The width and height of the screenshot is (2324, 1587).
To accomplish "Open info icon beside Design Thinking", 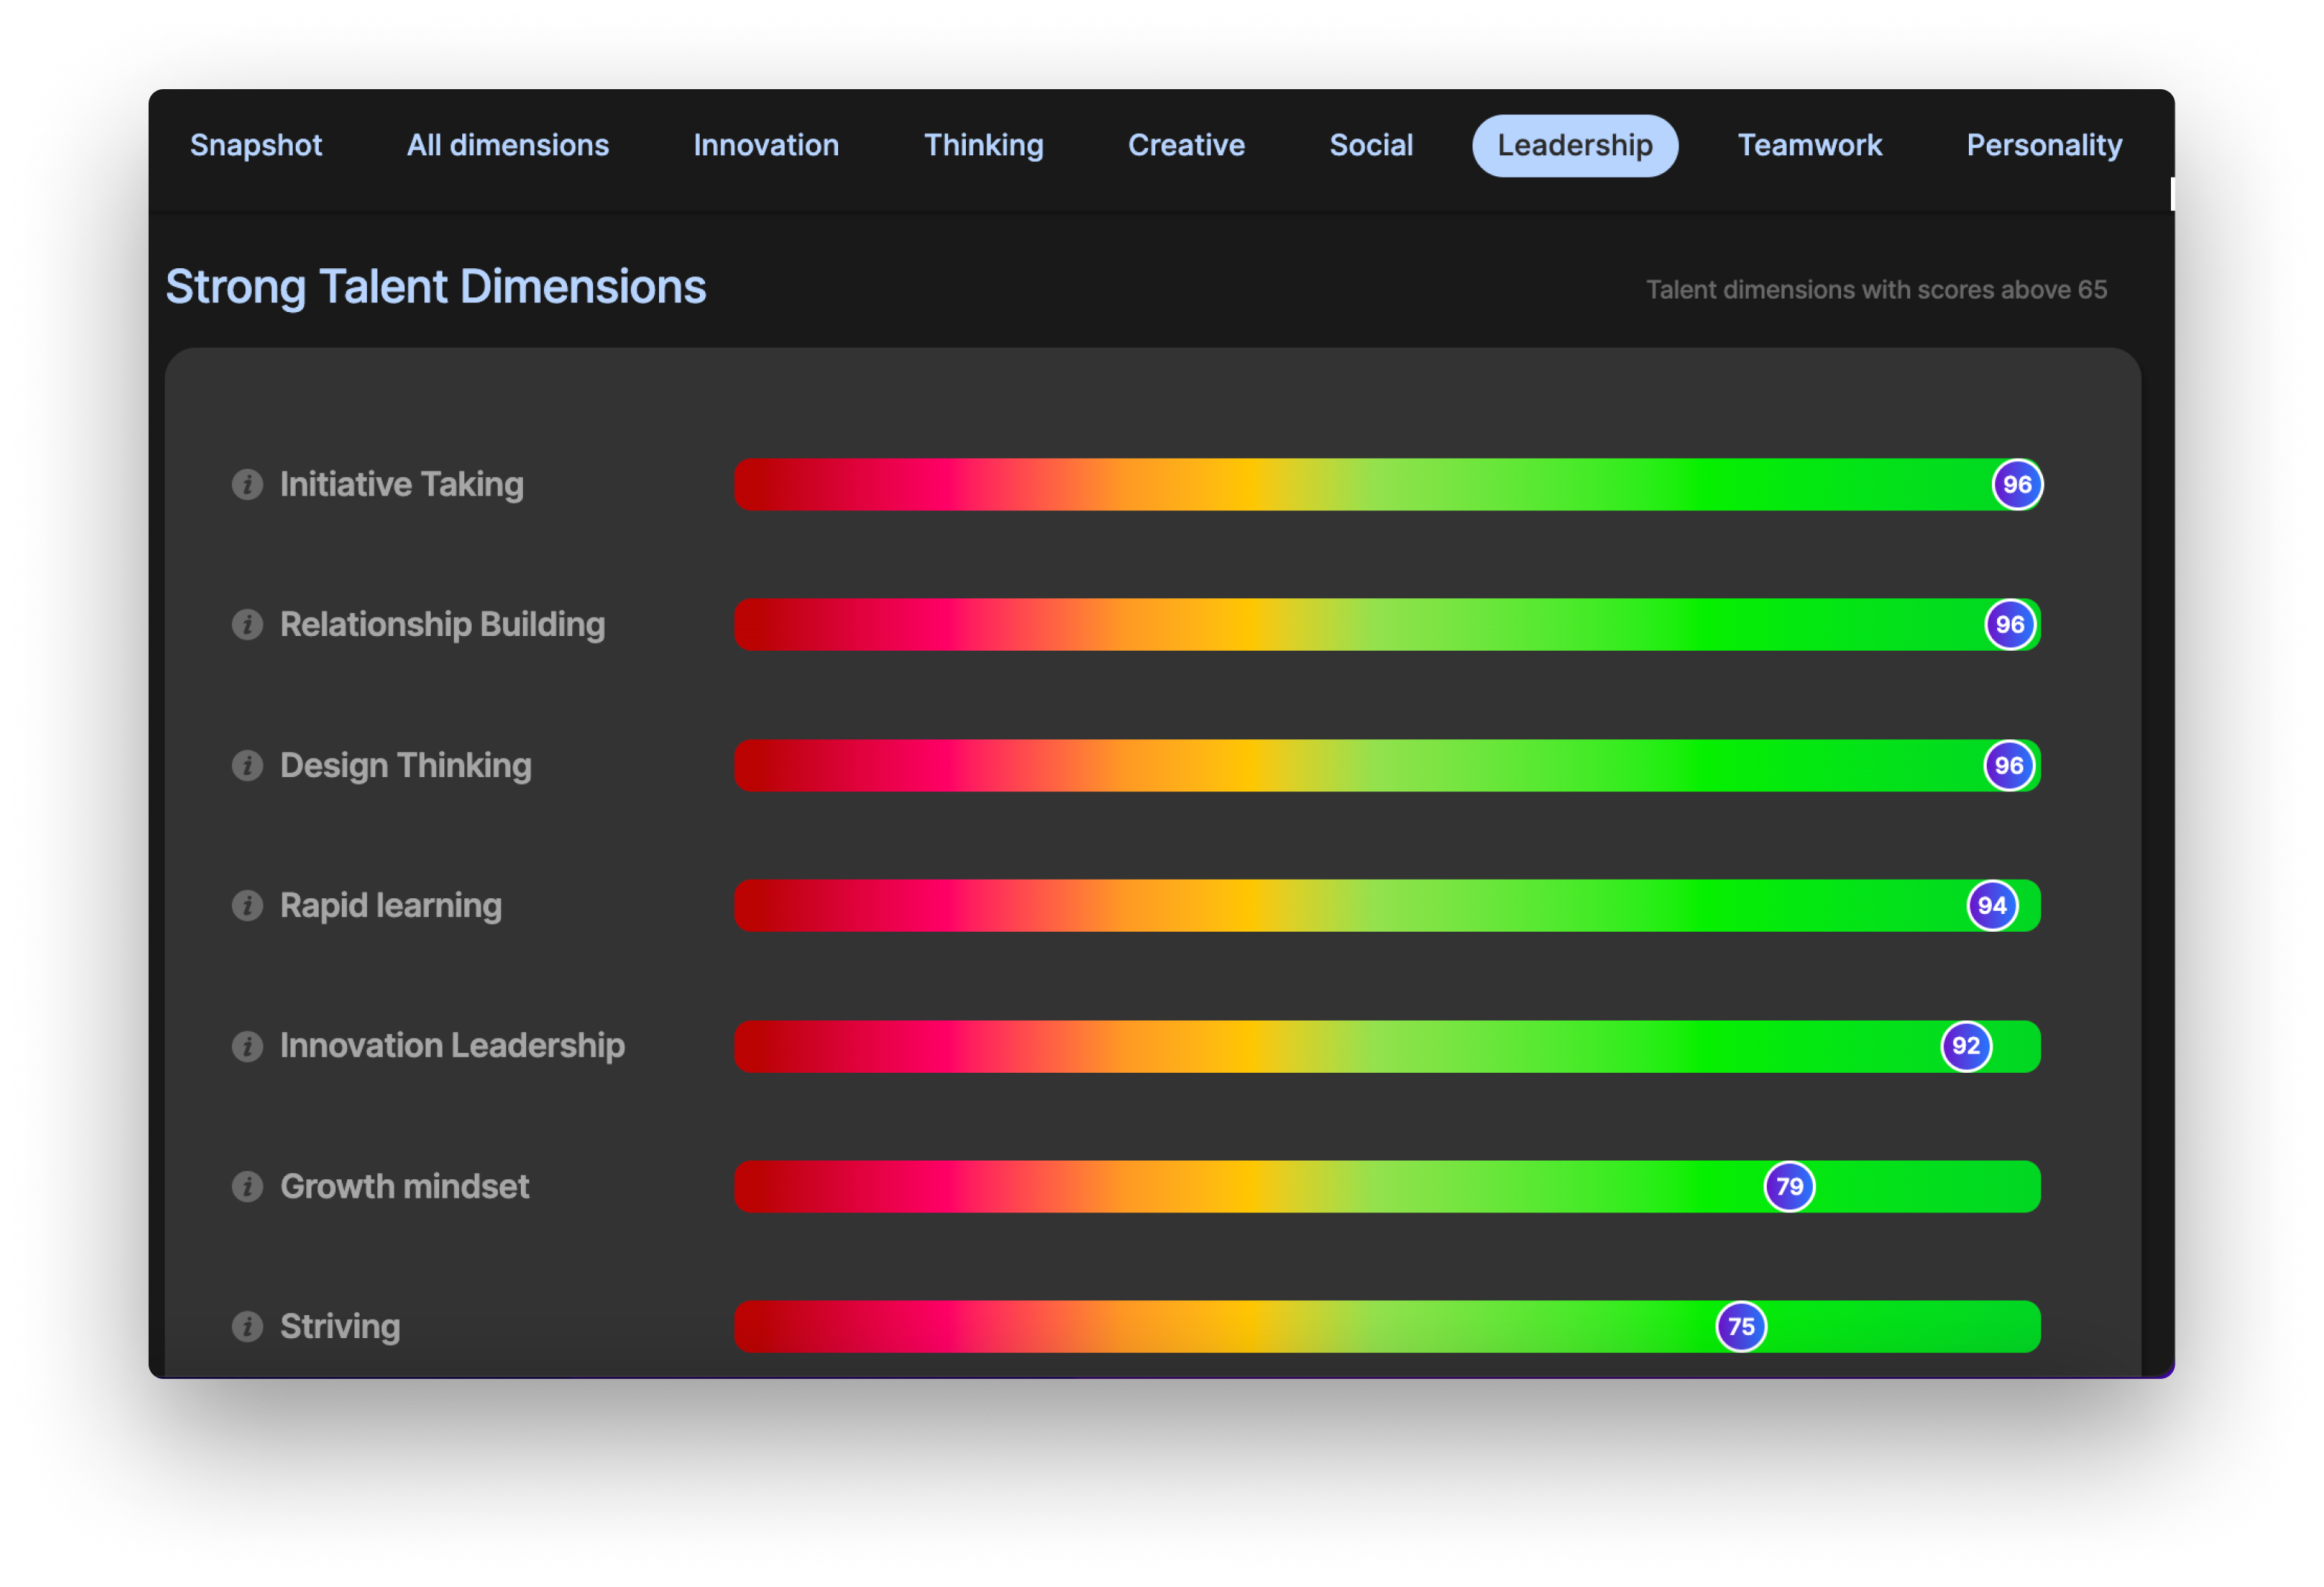I will 247,765.
